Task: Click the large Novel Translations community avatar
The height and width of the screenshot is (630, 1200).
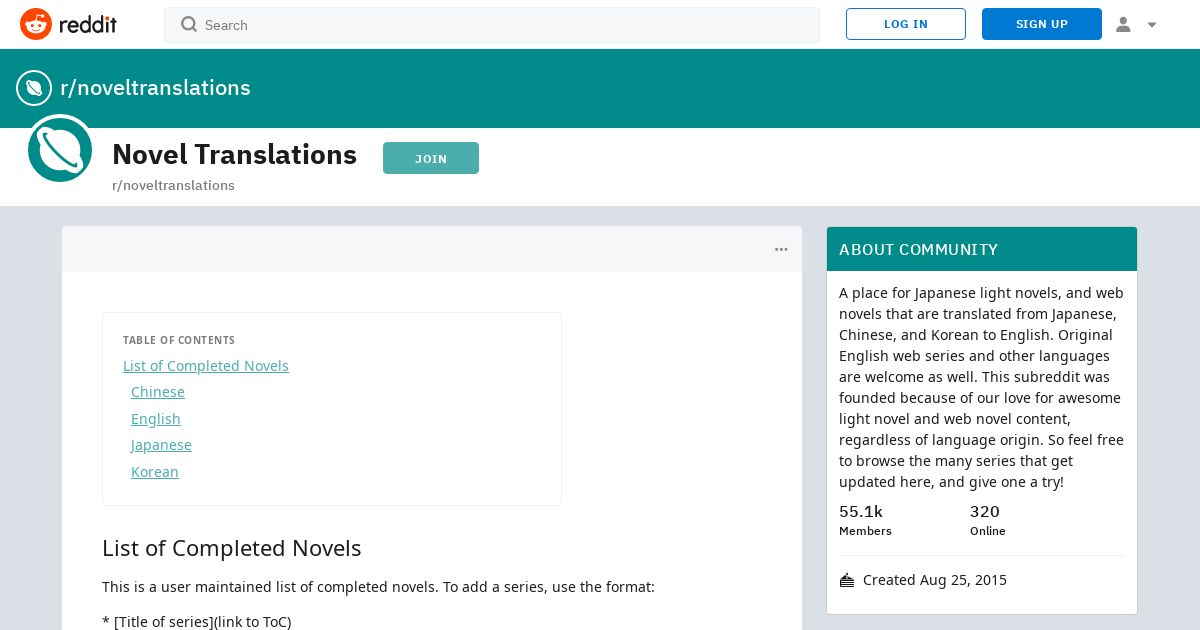Action: tap(60, 150)
